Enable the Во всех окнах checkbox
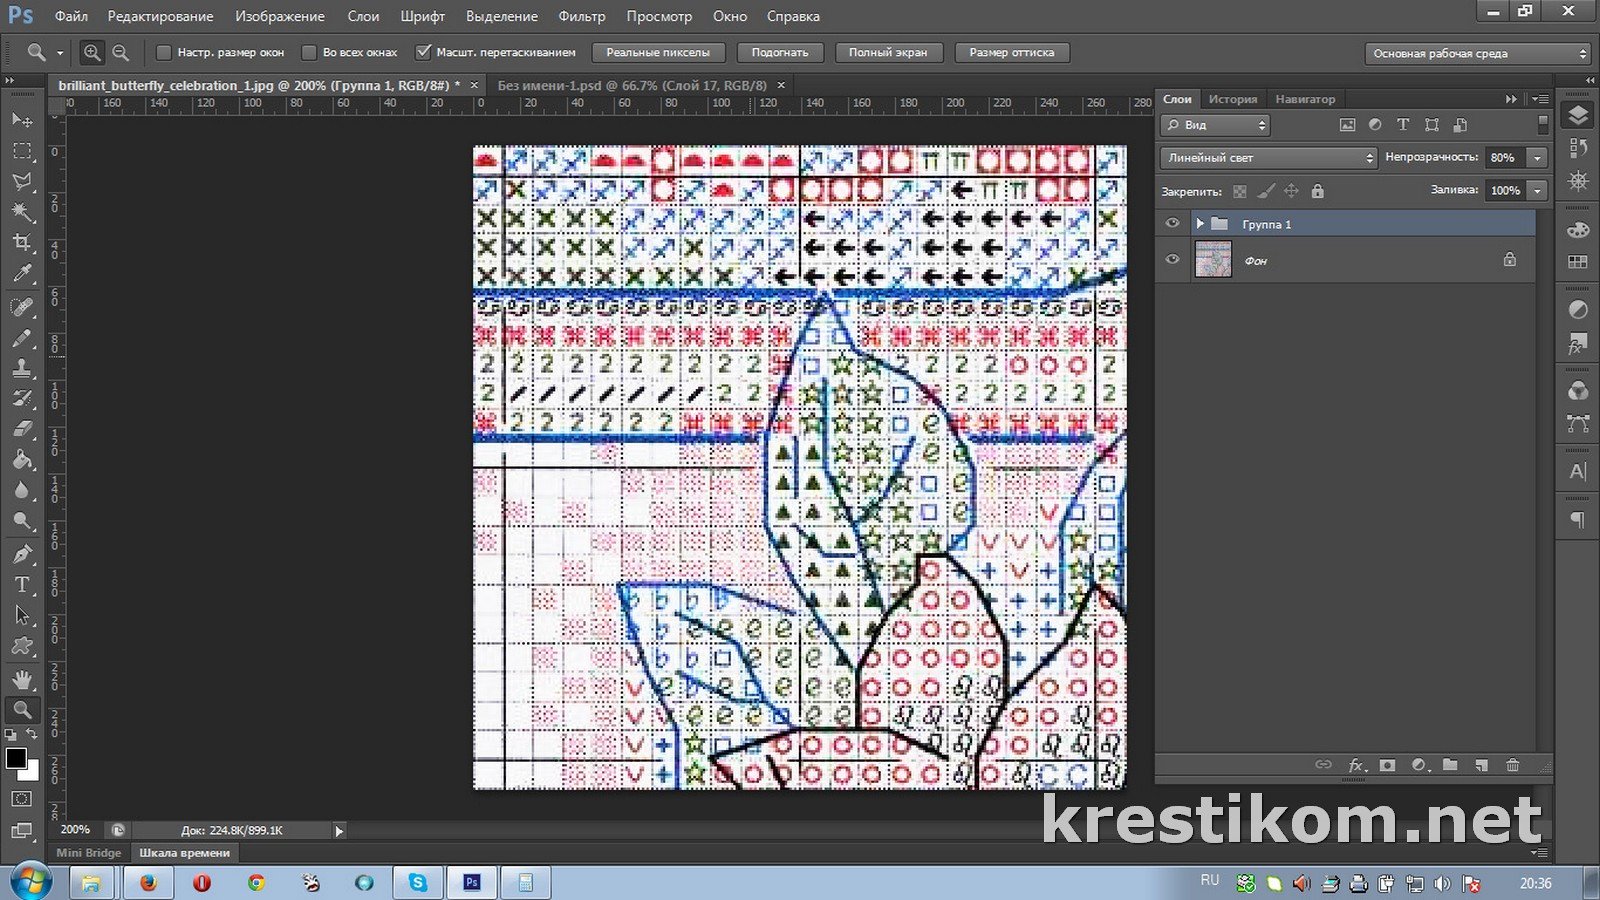Screen dimensions: 1600x900 click(309, 53)
